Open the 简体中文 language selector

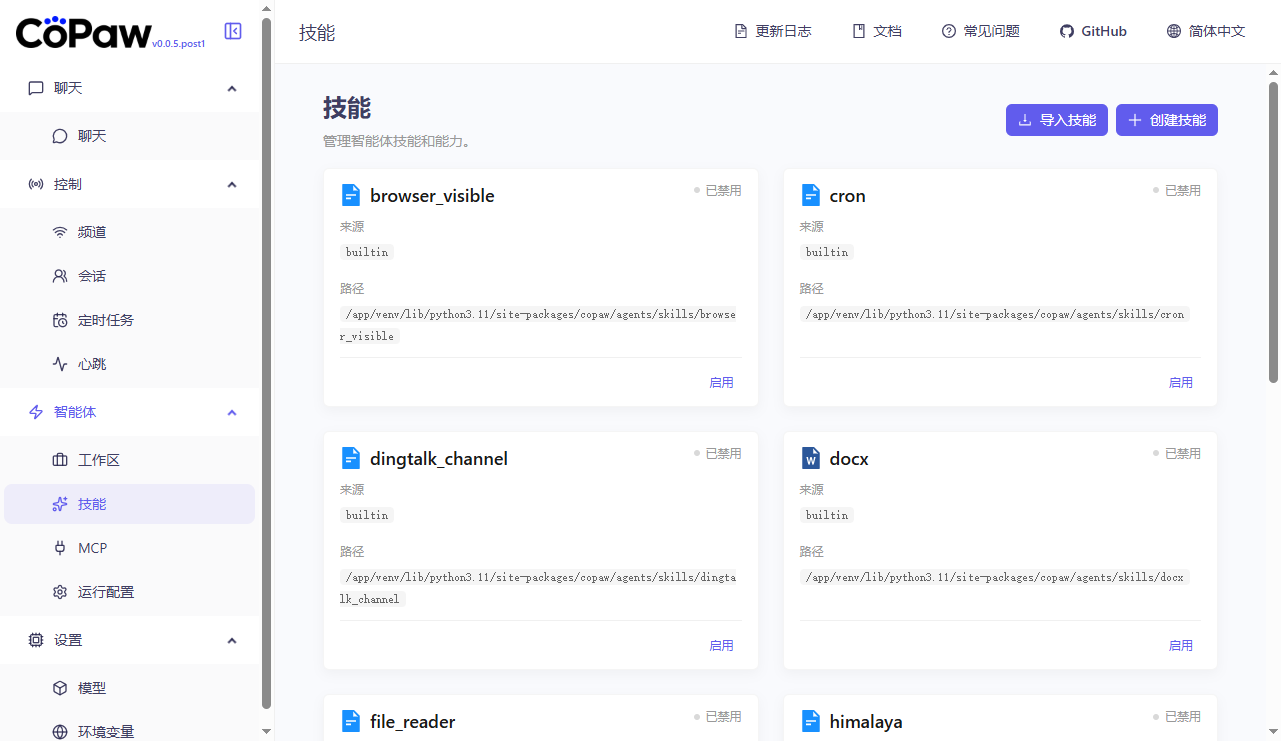click(1206, 31)
